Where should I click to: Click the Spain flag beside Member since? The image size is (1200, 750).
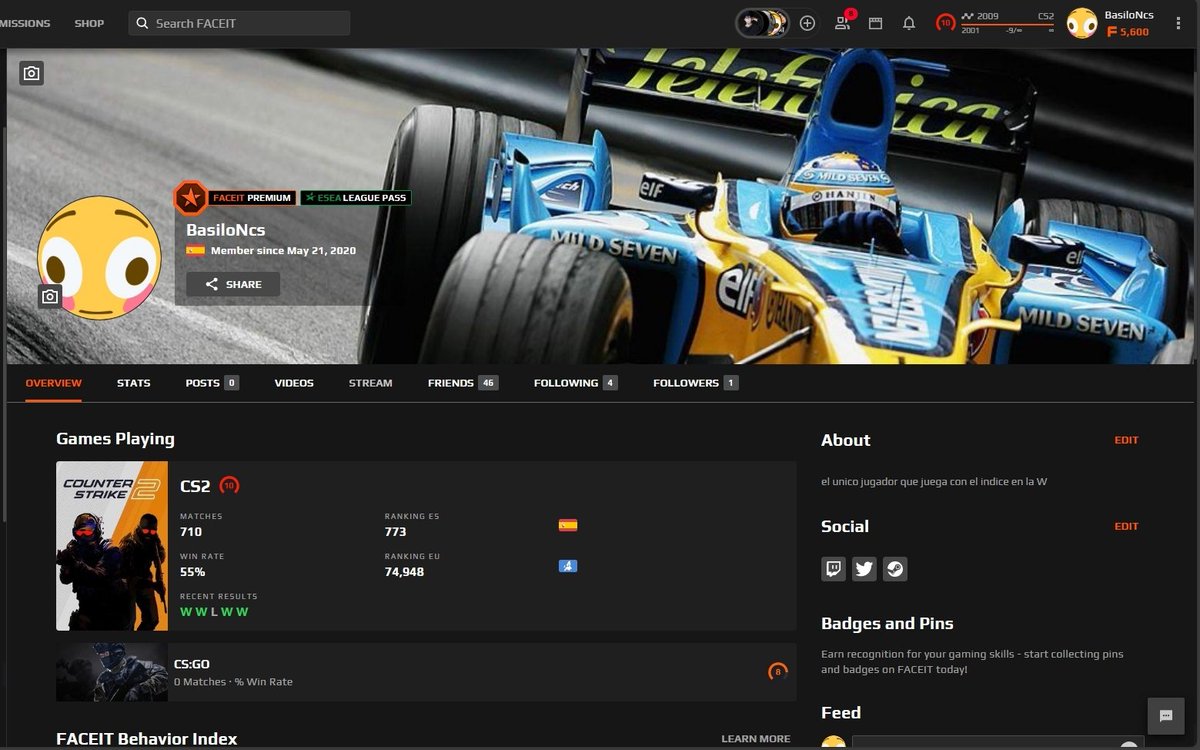195,251
